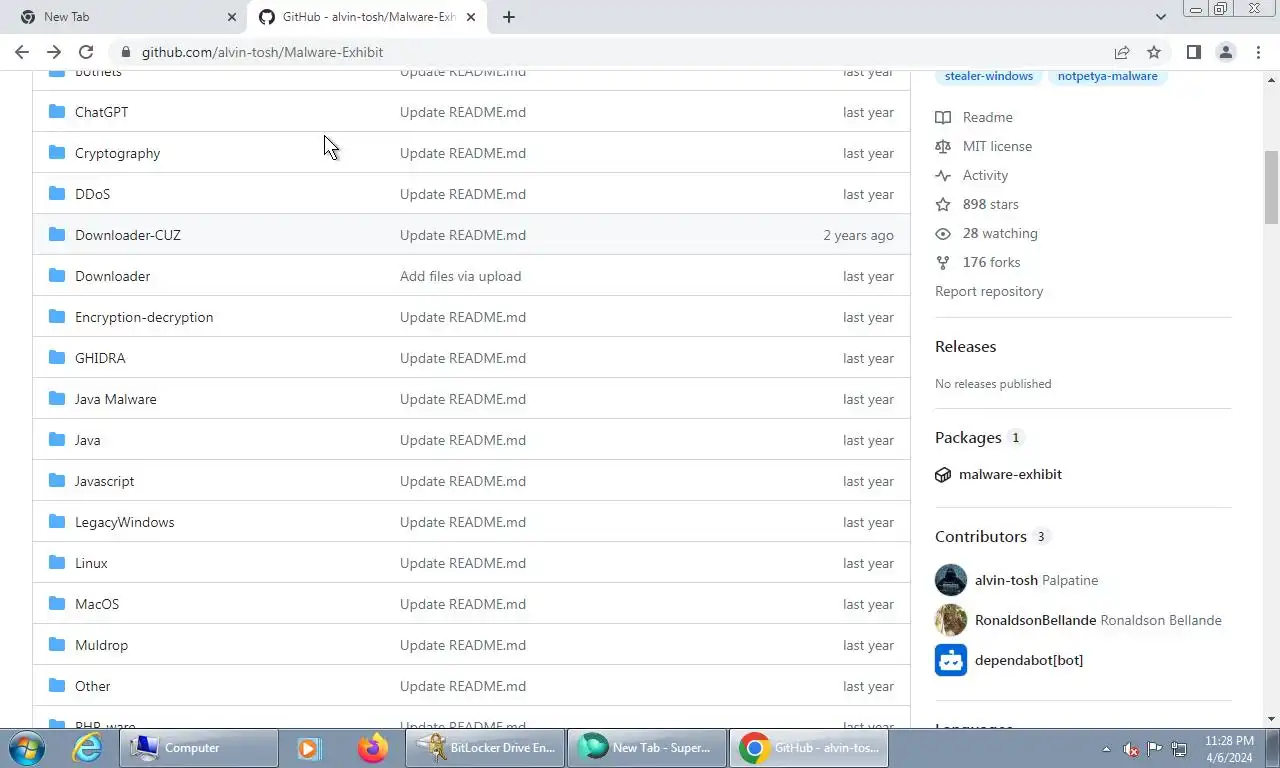
Task: Click the volume speaker tray icon
Action: pyautogui.click(x=1131, y=749)
